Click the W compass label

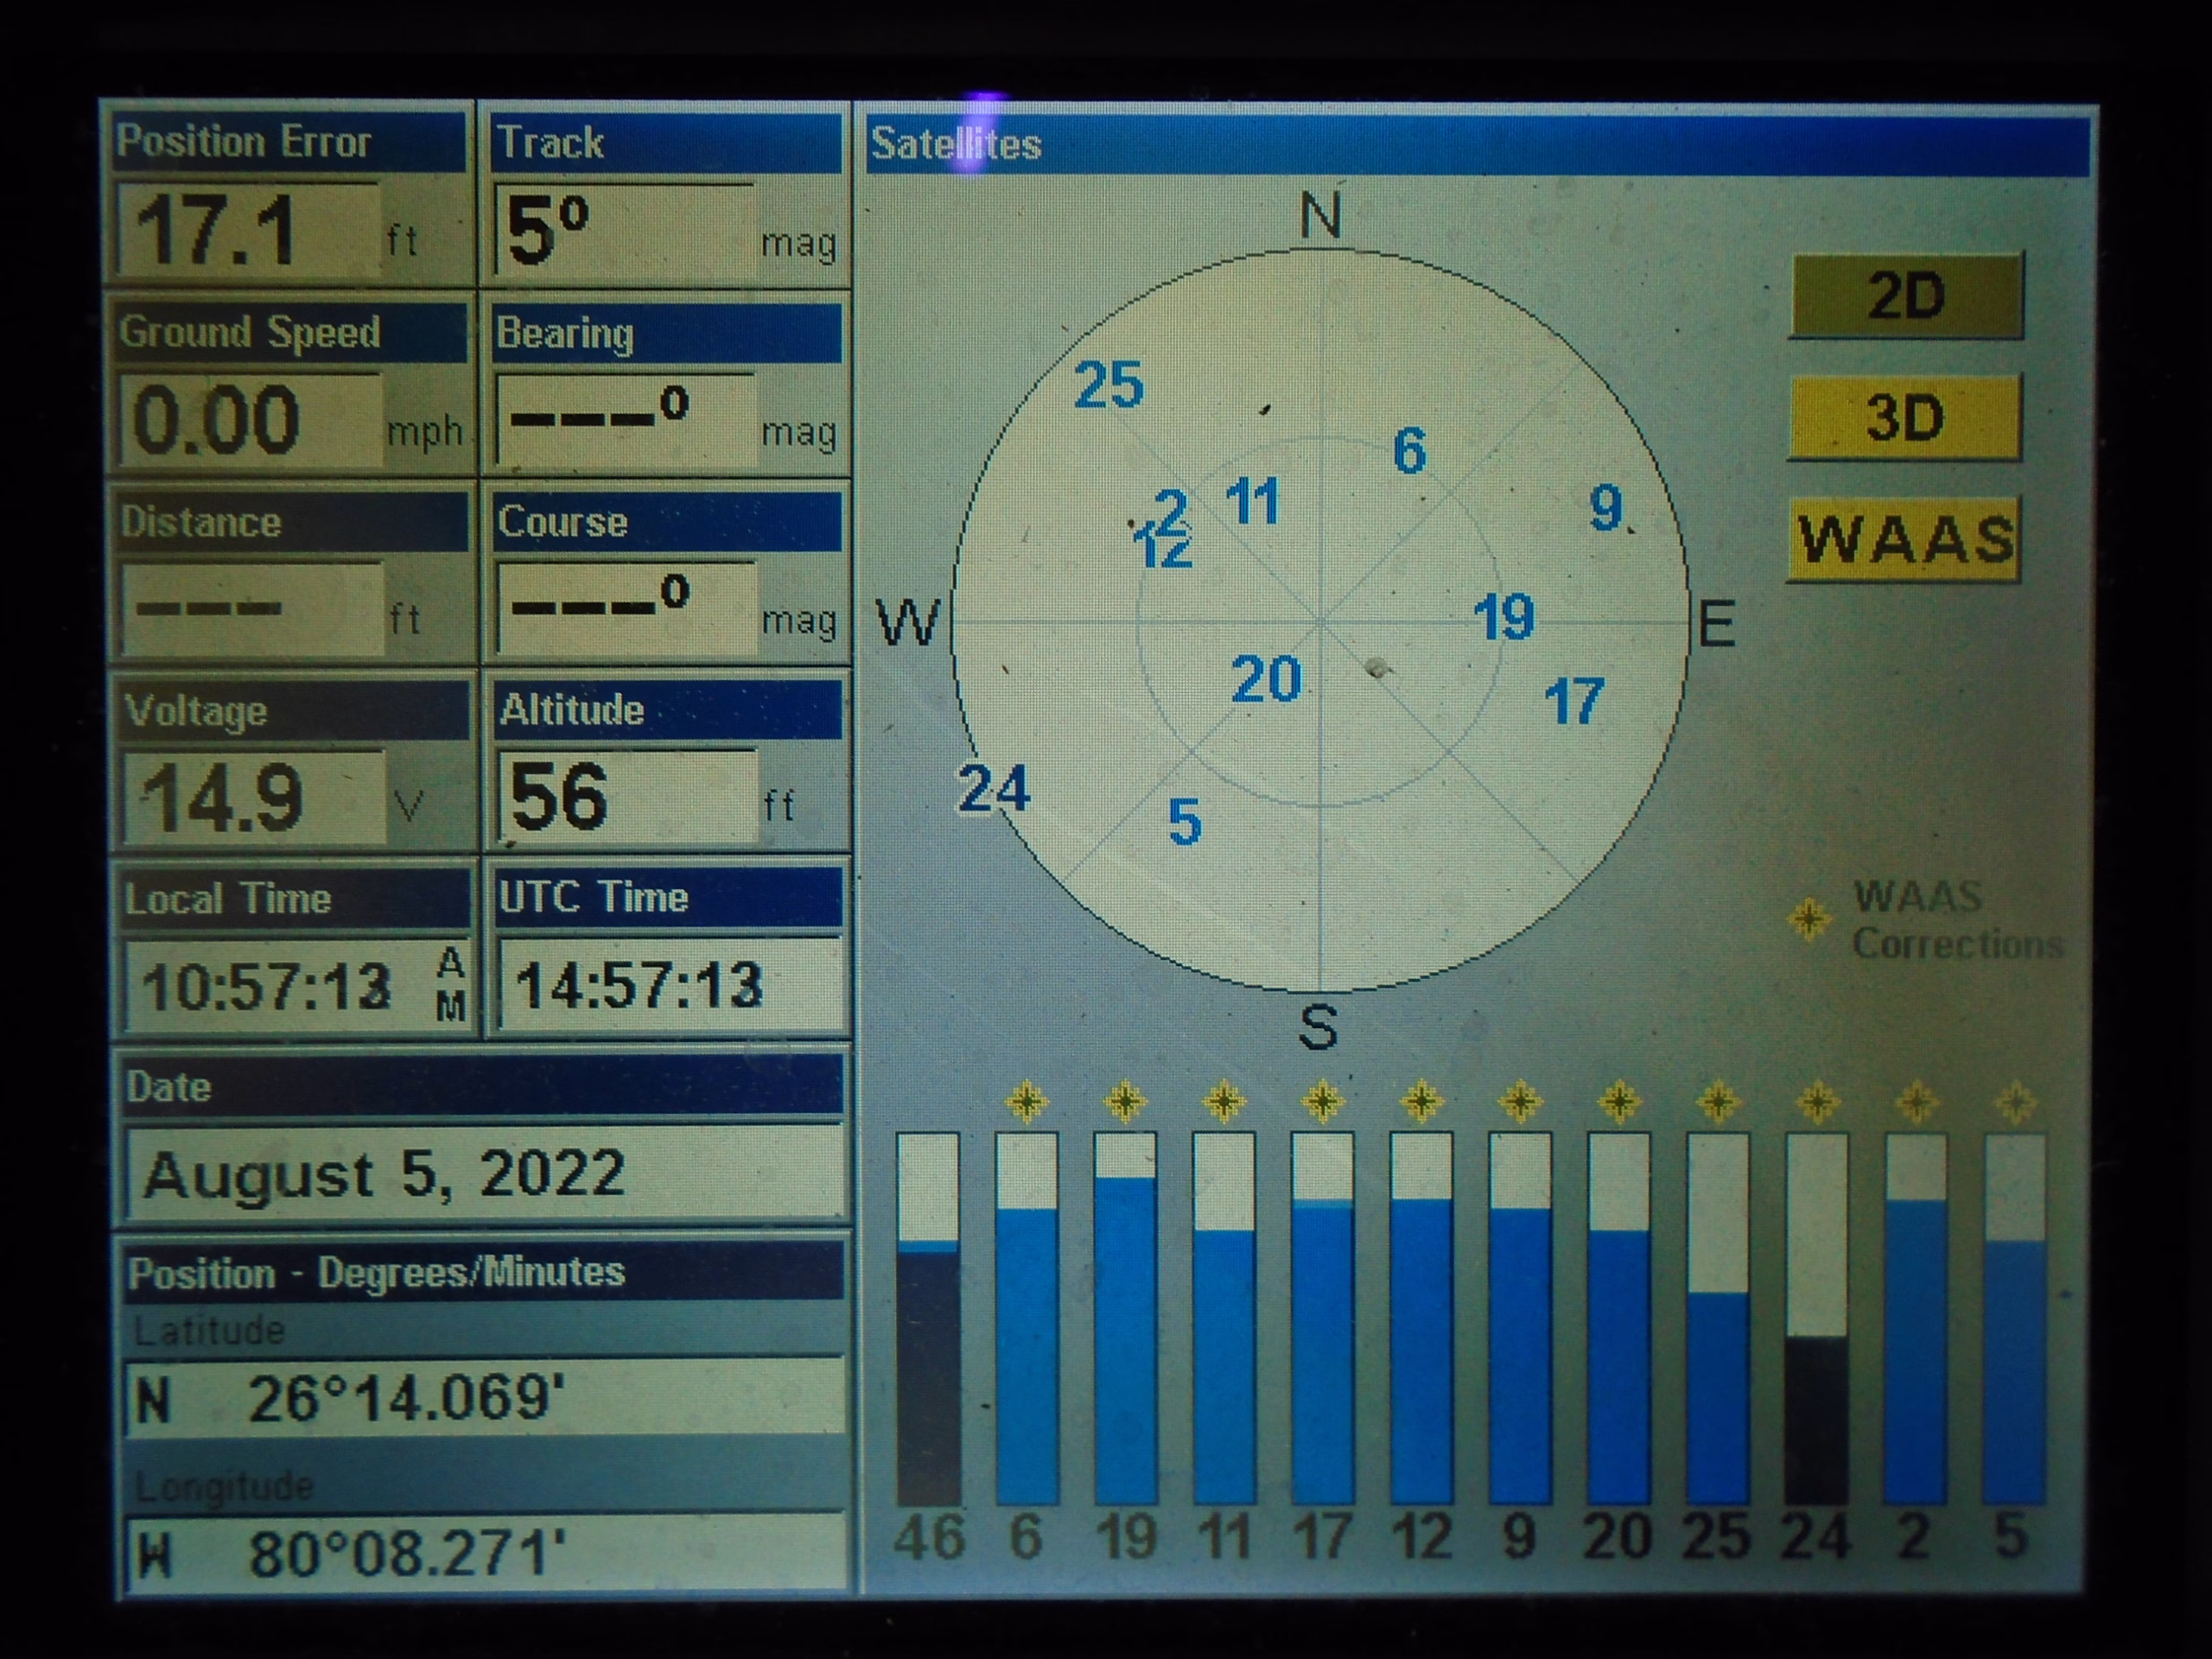pos(909,623)
